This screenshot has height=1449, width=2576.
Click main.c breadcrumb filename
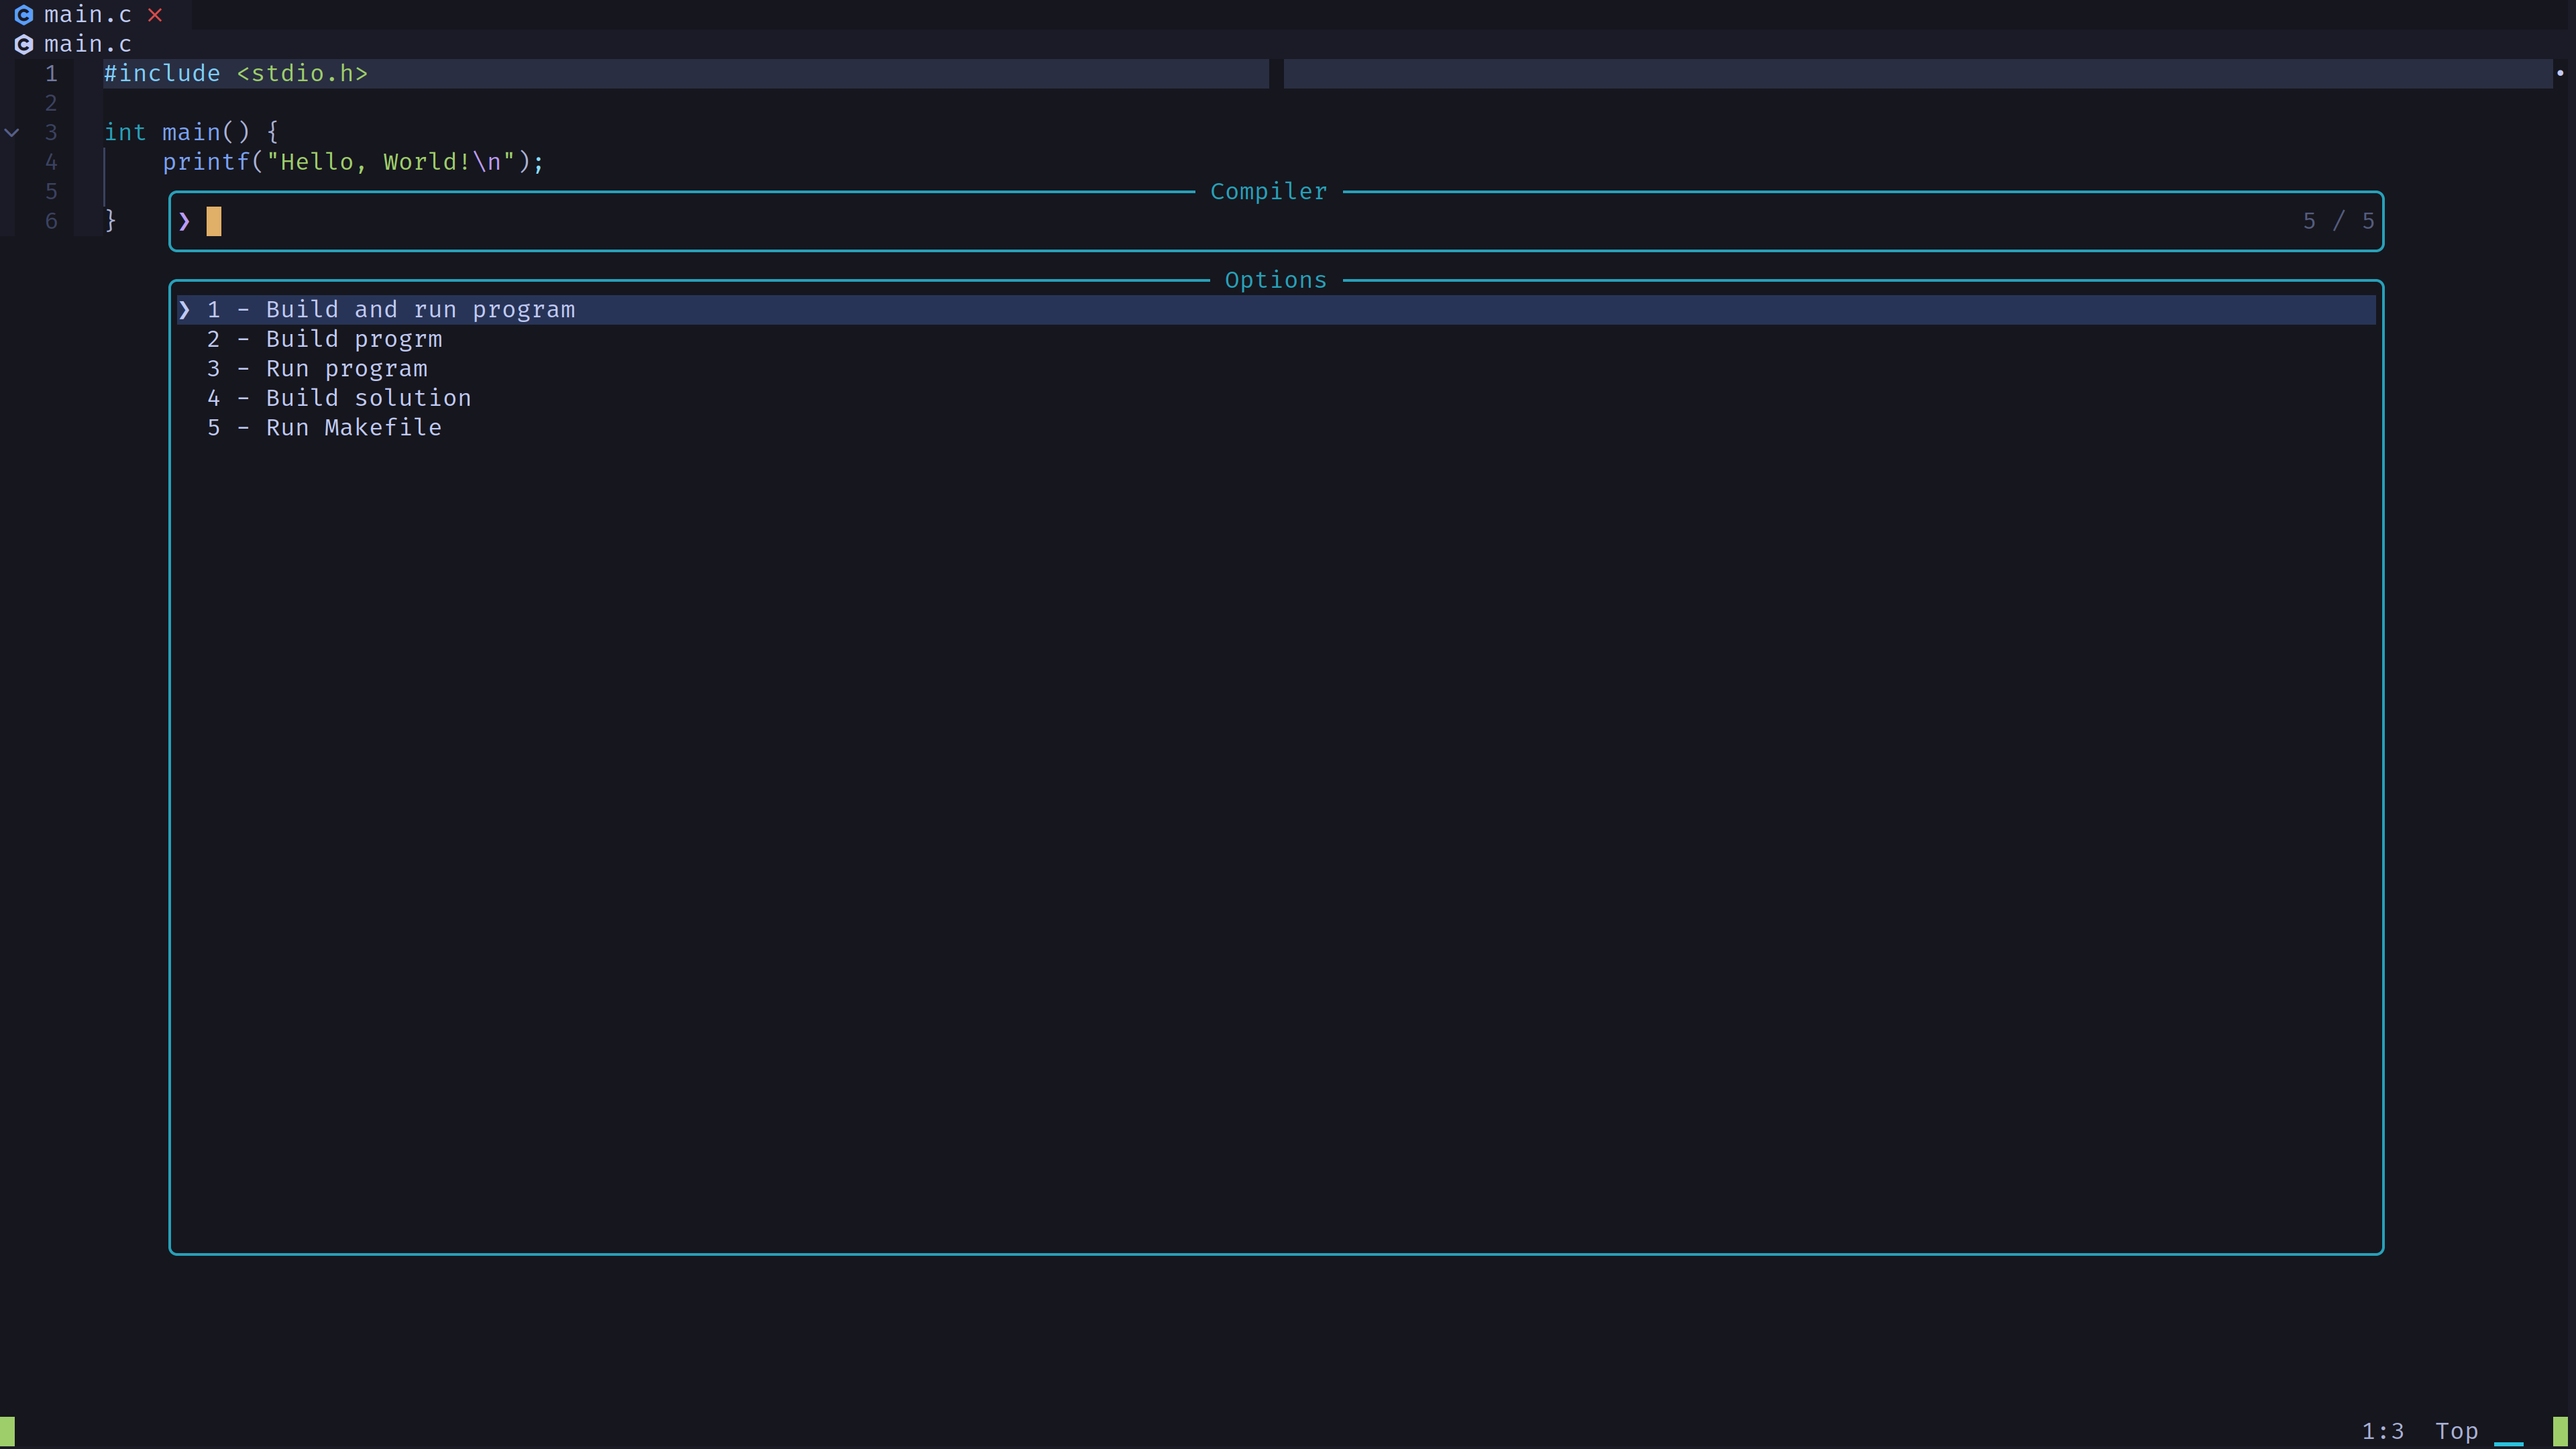tap(87, 44)
